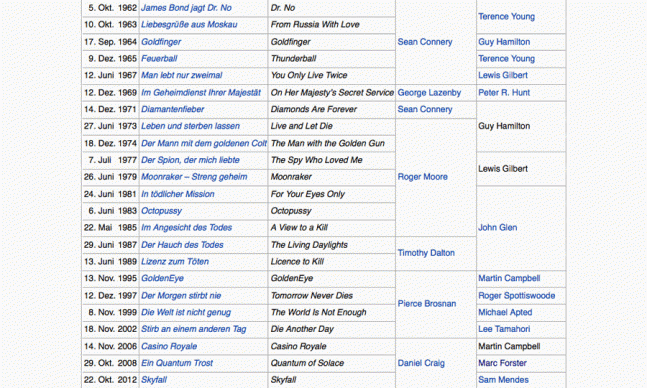Select original title Diamonds Are Forever
The image size is (647, 388).
(x=314, y=109)
